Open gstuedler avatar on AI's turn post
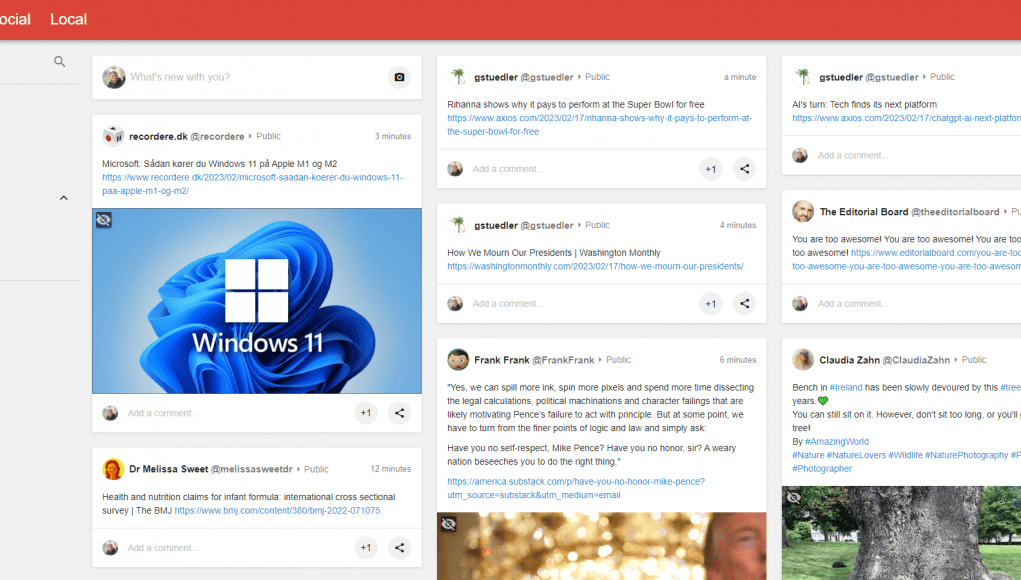The width and height of the screenshot is (1021, 580). 803,77
